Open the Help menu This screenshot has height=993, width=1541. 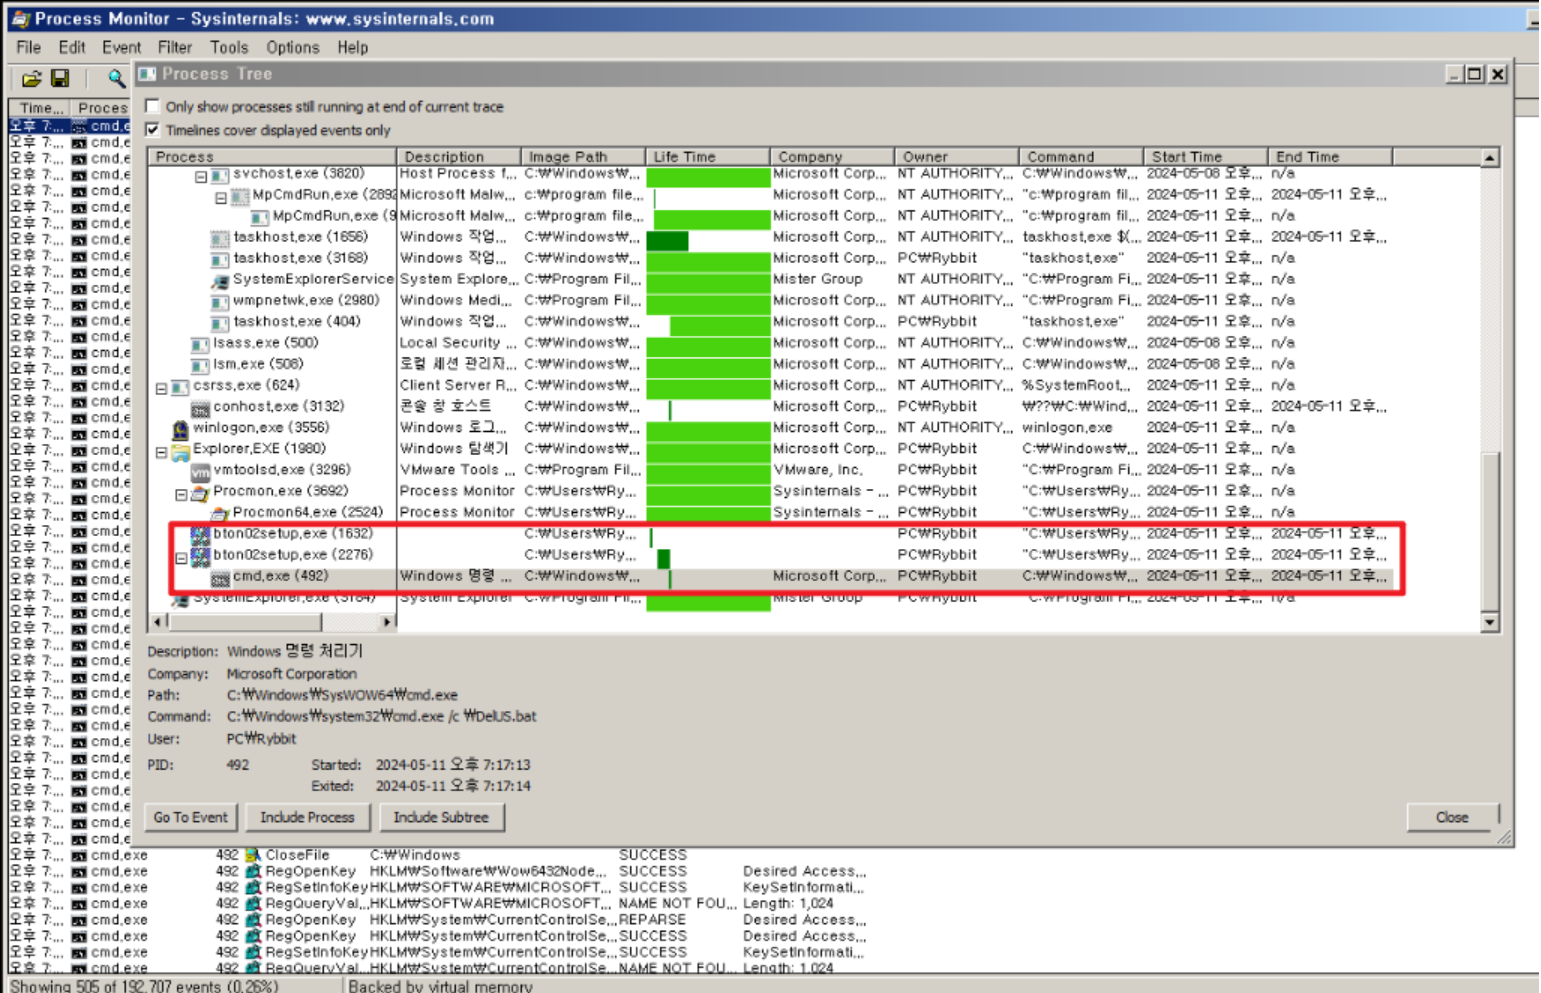coord(352,47)
